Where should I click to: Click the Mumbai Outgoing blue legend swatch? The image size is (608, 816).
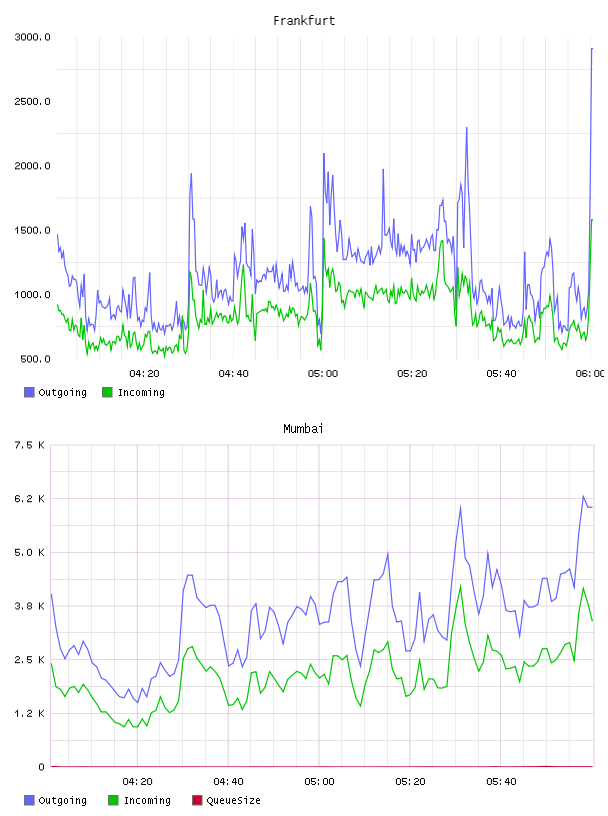pyautogui.click(x=29, y=800)
